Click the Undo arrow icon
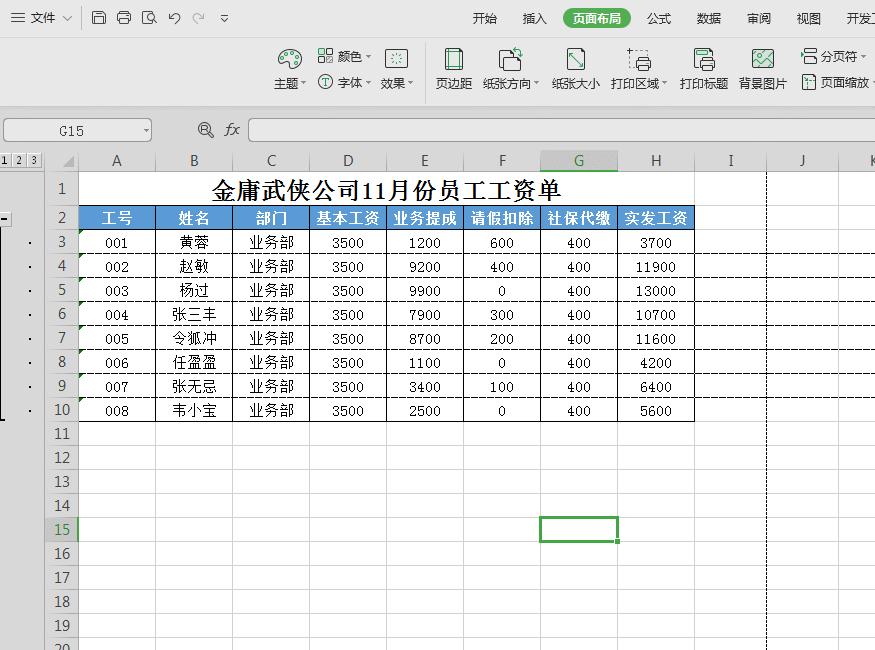The width and height of the screenshot is (875, 650). (x=174, y=18)
